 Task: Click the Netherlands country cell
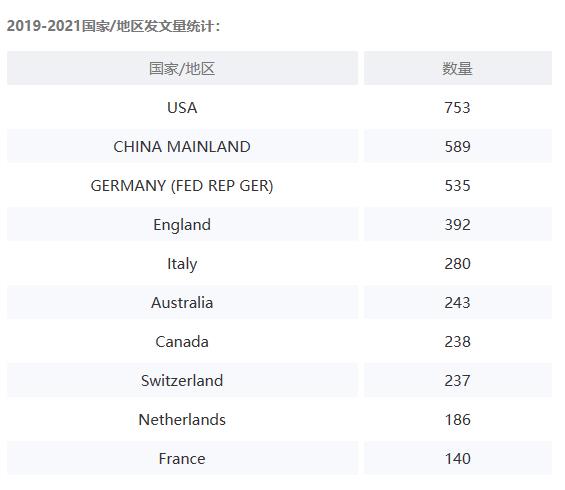tap(182, 419)
